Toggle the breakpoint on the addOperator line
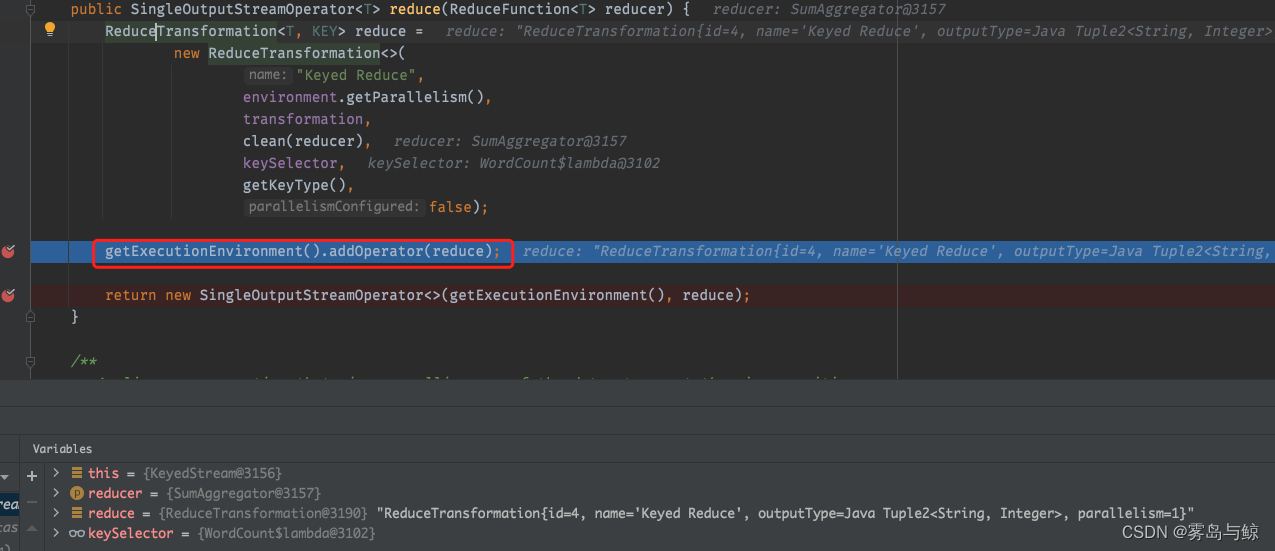This screenshot has width=1275, height=551. 9,251
